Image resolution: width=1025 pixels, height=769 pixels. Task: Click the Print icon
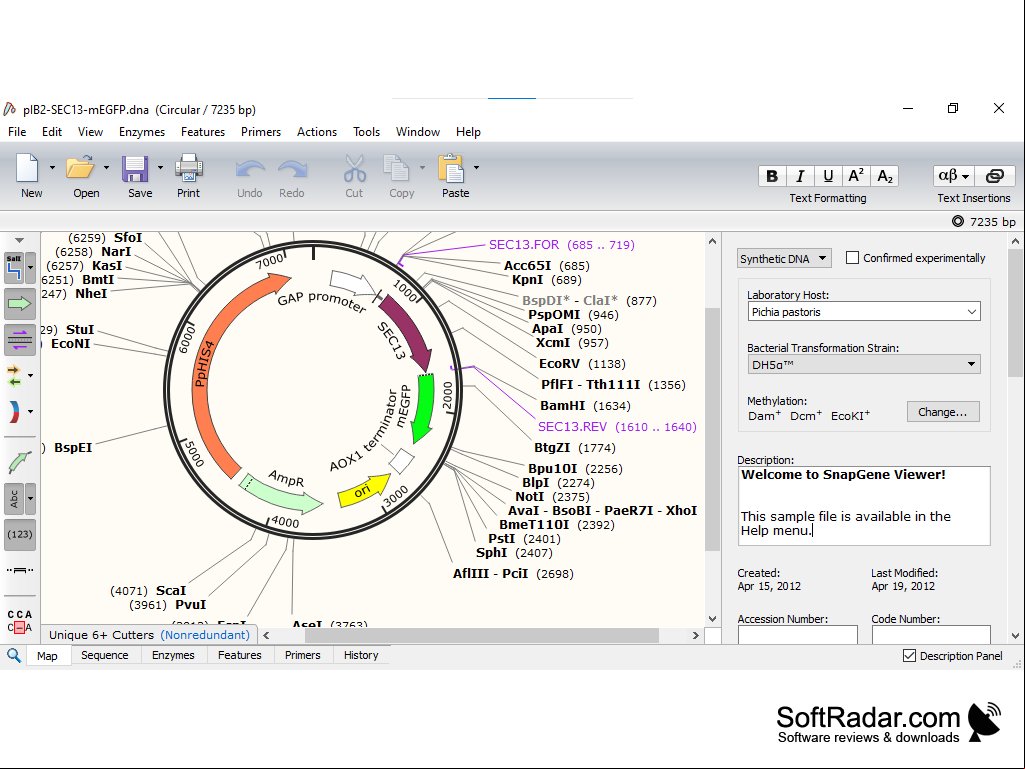click(189, 168)
